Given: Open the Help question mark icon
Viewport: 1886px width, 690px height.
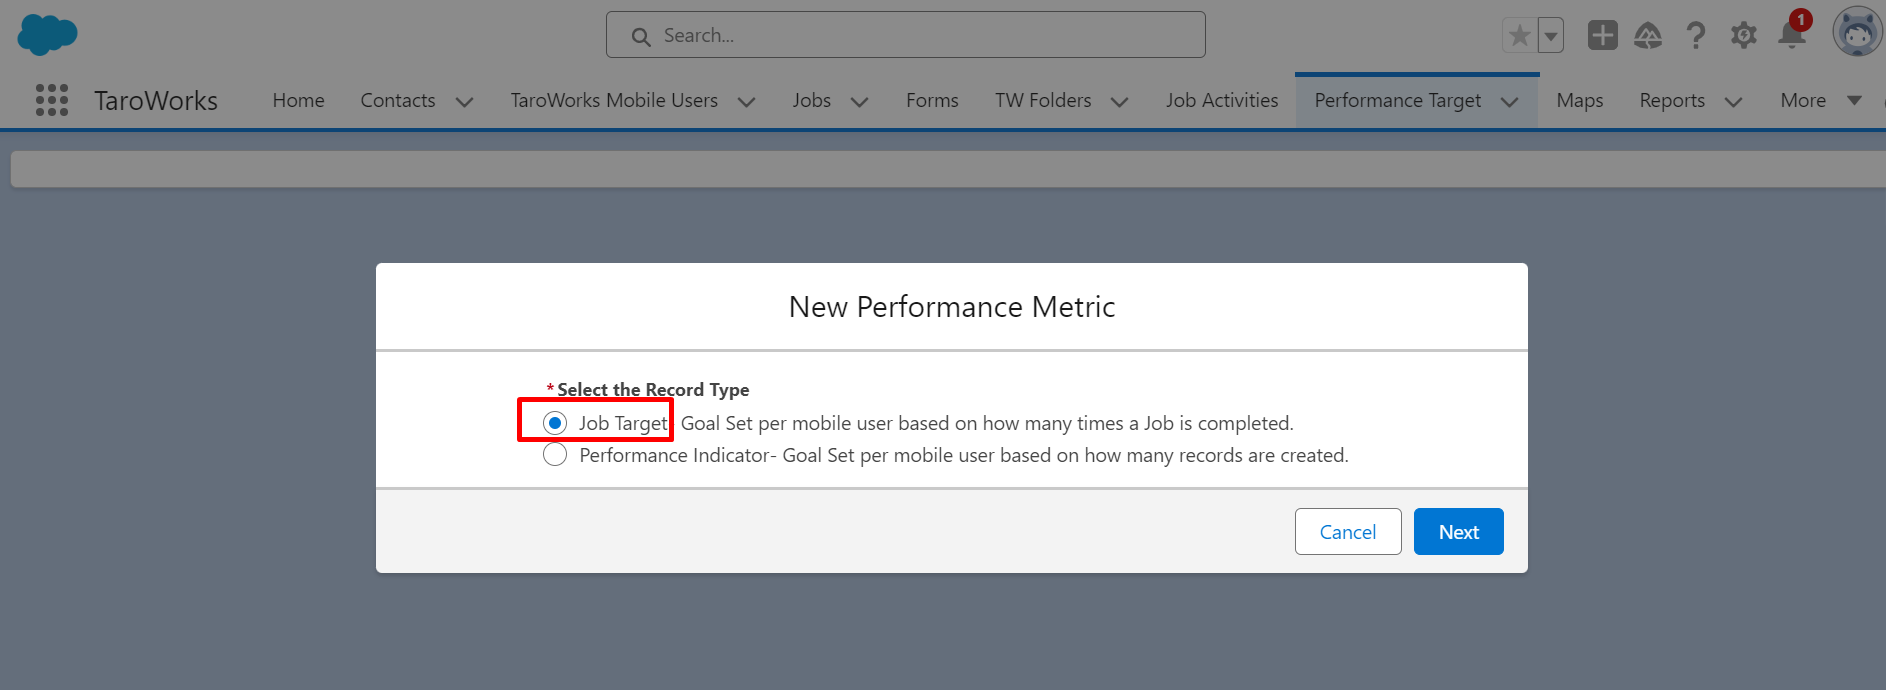Looking at the screenshot, I should 1696,36.
